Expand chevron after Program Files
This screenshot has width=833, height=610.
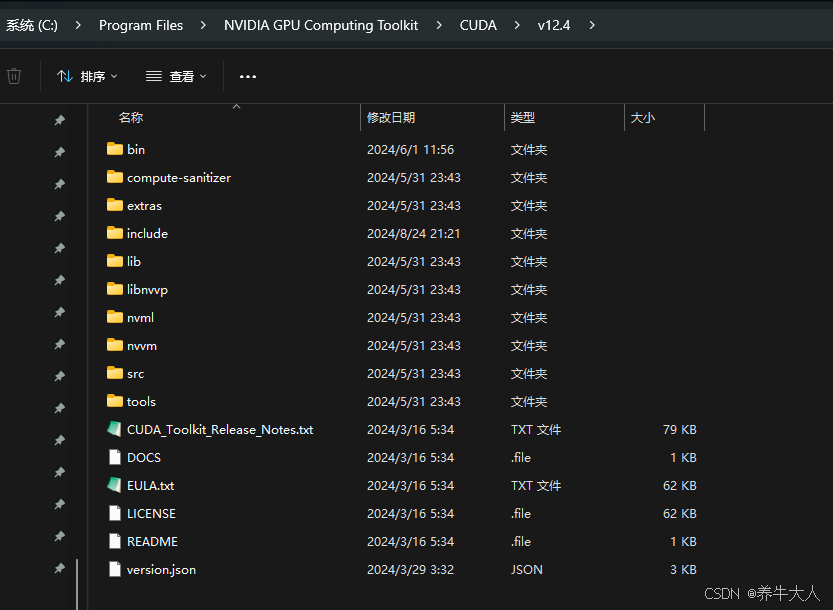tap(203, 25)
